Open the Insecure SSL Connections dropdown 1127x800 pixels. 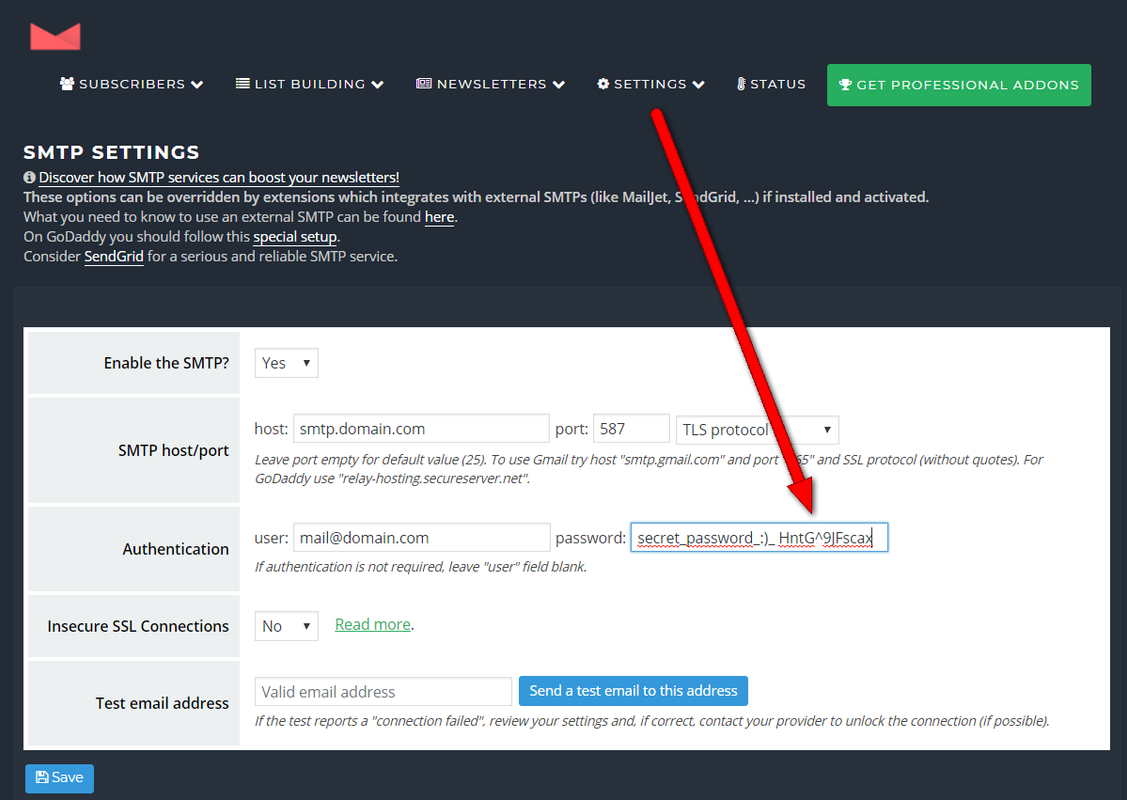coord(286,626)
